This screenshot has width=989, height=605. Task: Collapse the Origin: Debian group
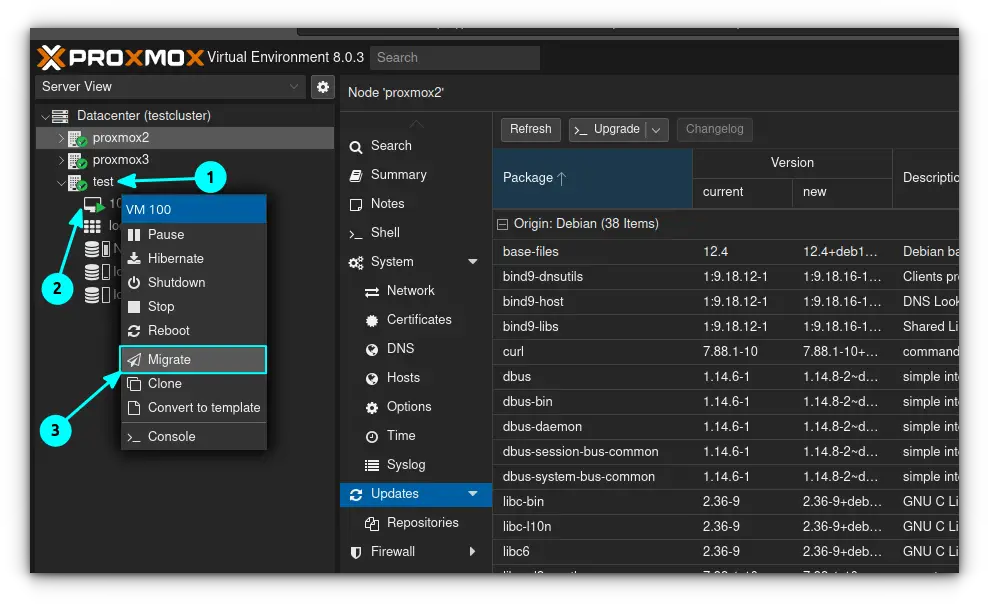[x=502, y=225]
